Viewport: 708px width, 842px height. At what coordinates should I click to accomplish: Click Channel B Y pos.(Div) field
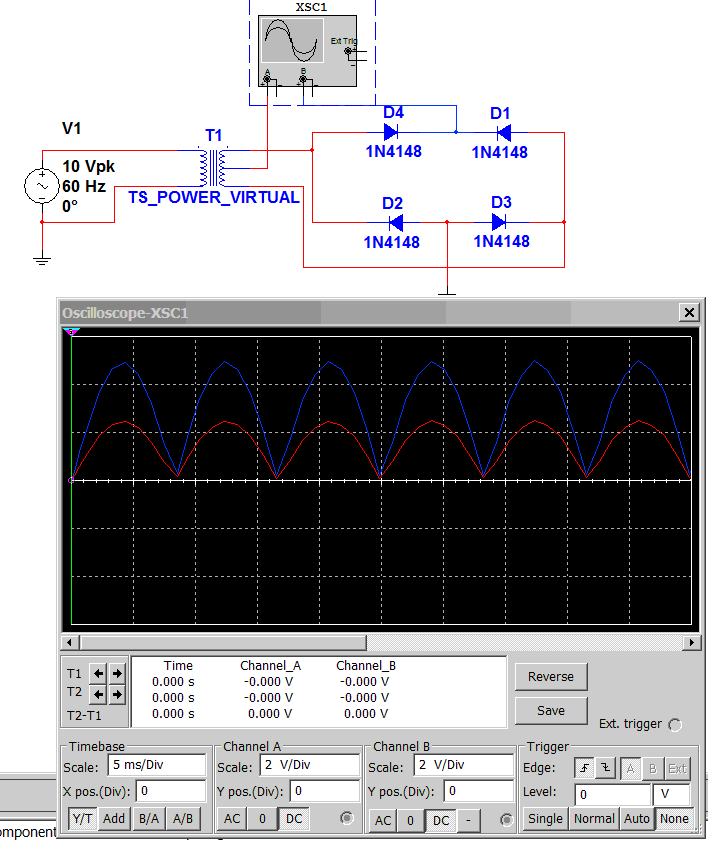coord(479,792)
